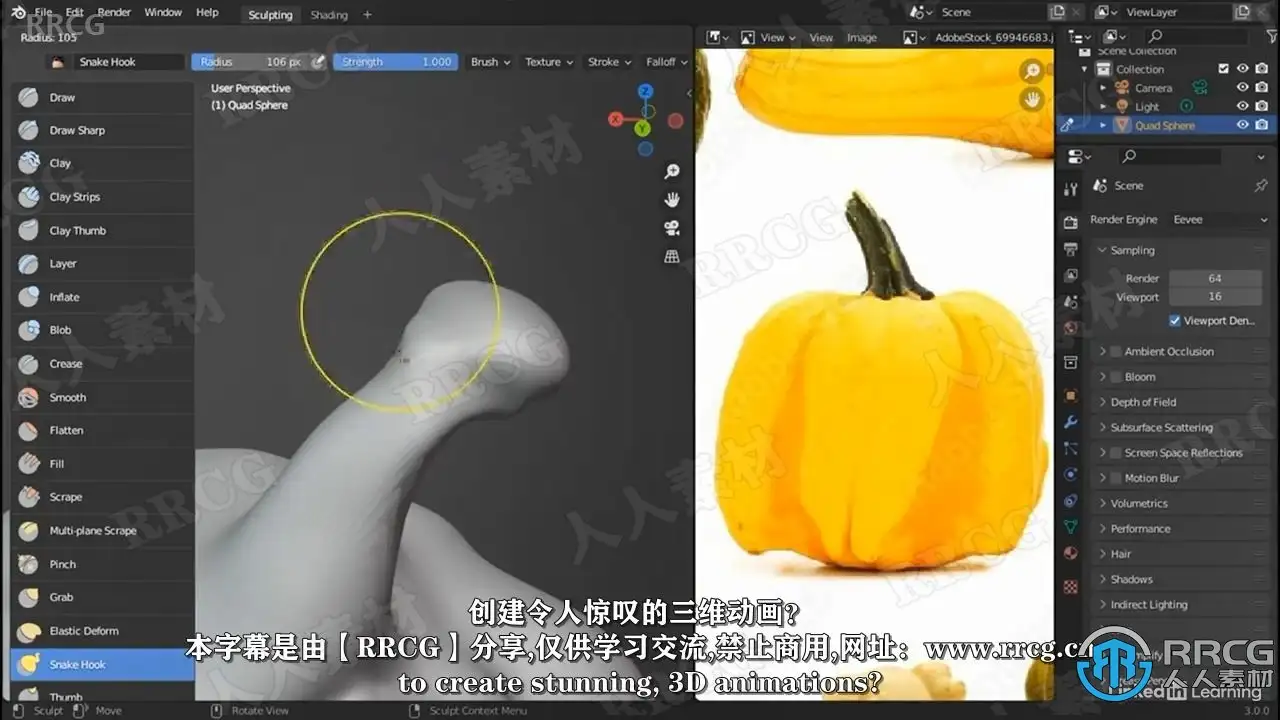The height and width of the screenshot is (720, 1280).
Task: Add a new workspace with plus button
Action: 367,15
